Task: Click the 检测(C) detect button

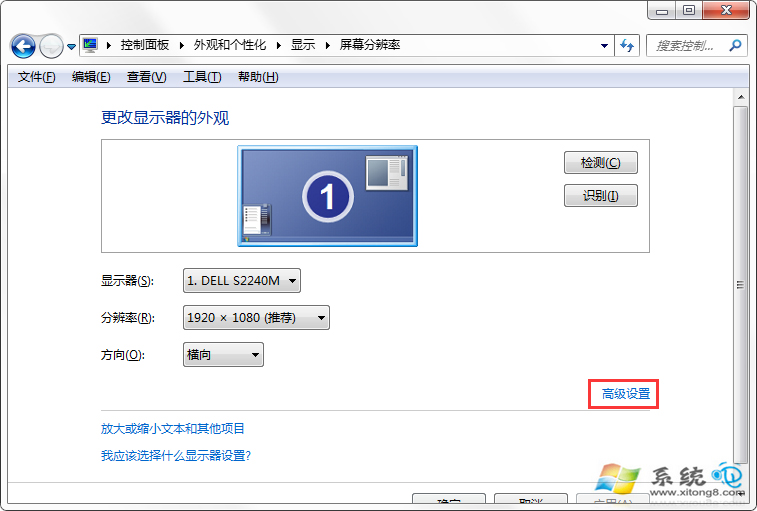Action: tap(601, 163)
